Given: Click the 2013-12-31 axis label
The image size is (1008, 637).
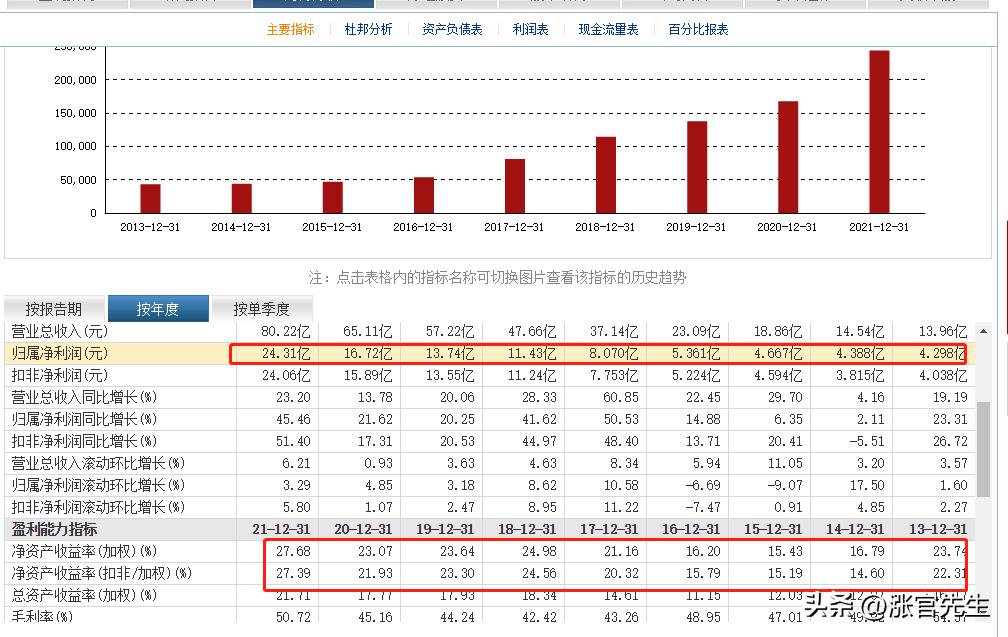Looking at the screenshot, I should 150,227.
